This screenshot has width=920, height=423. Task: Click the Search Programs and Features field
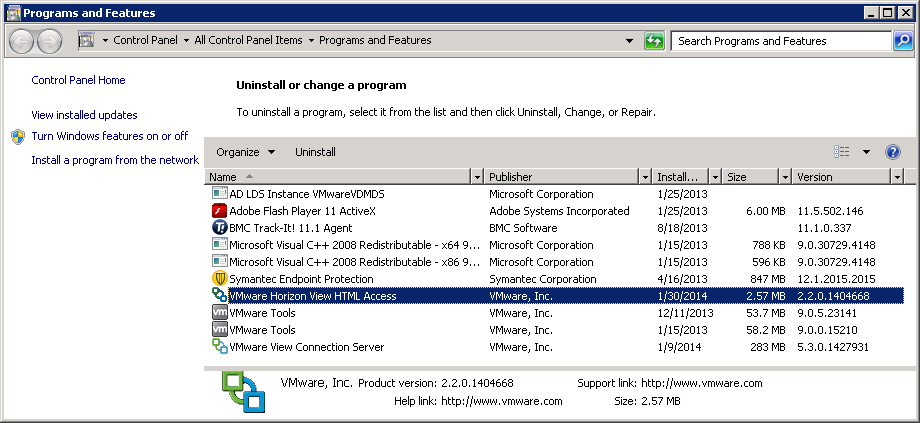pos(780,41)
